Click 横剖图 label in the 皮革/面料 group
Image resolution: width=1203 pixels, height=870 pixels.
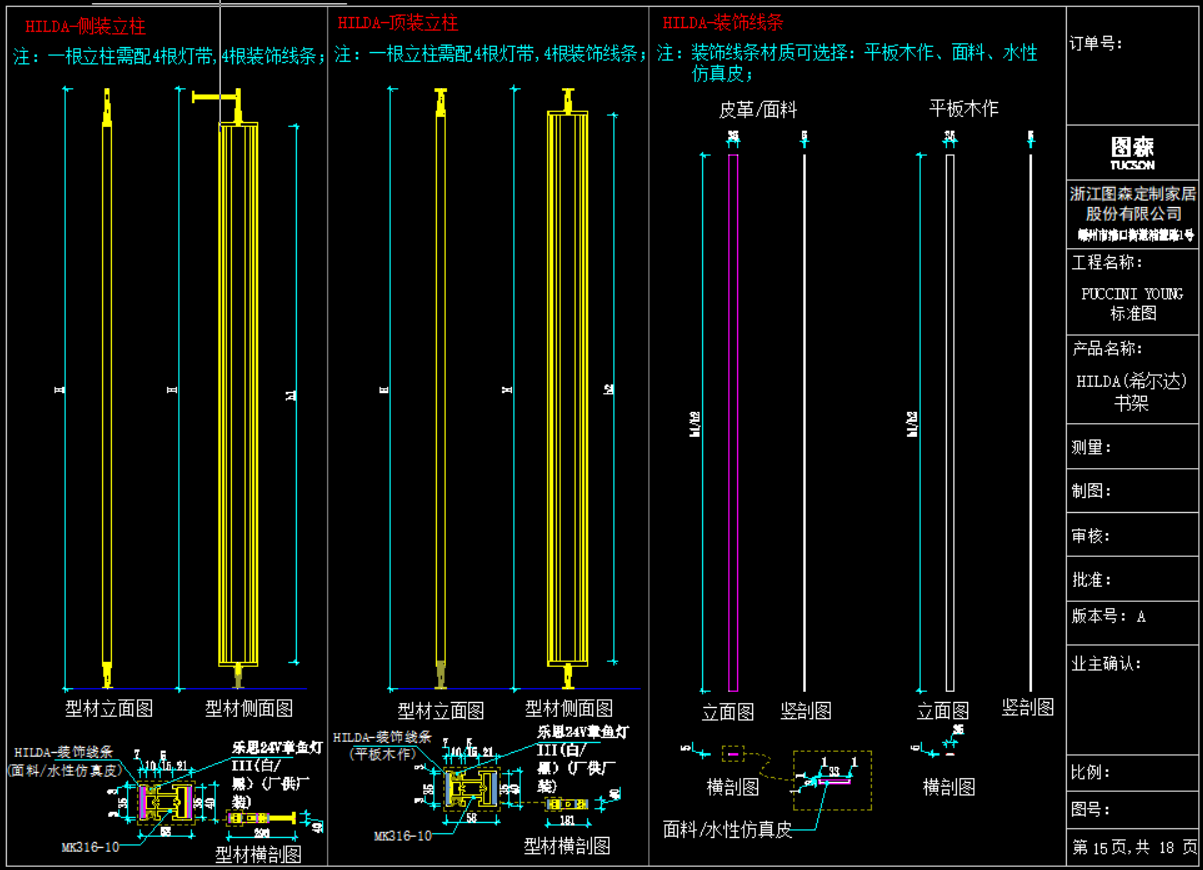click(733, 787)
